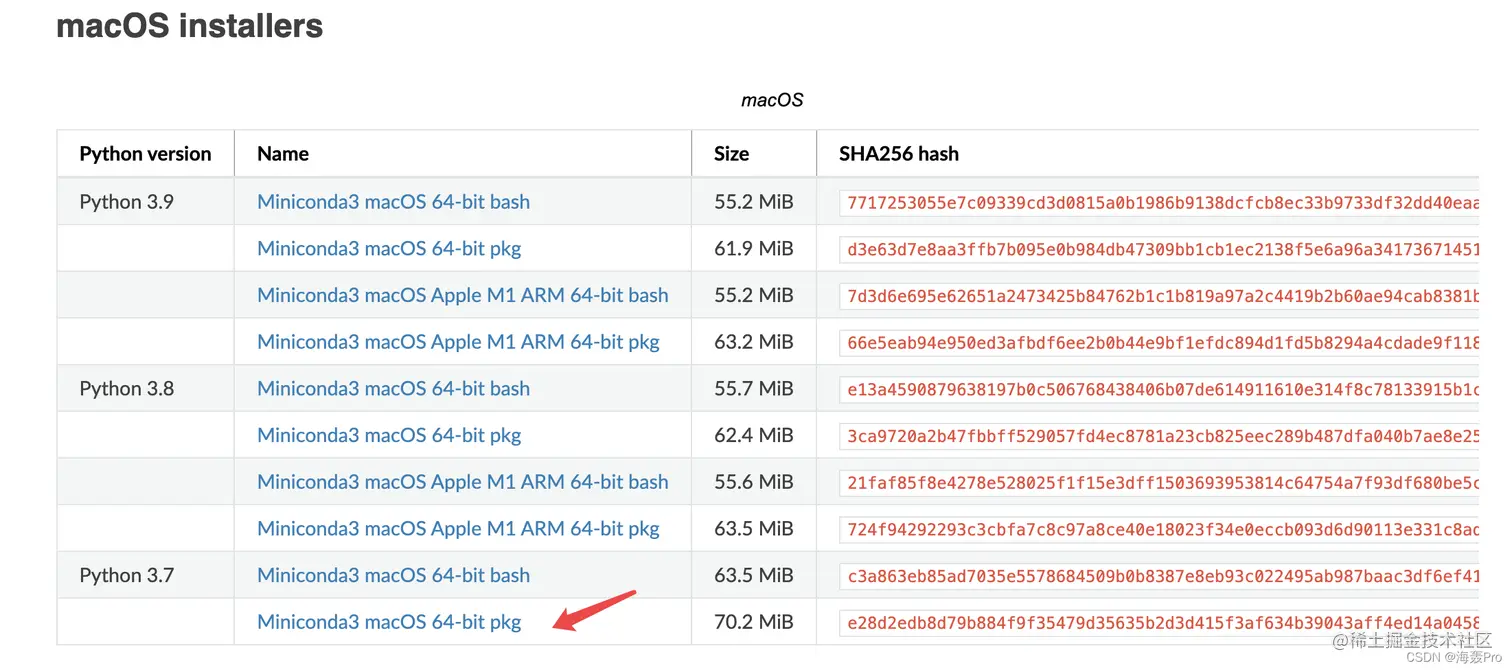The height and width of the screenshot is (670, 1512).
Task: Click the Name column header
Action: tap(283, 154)
